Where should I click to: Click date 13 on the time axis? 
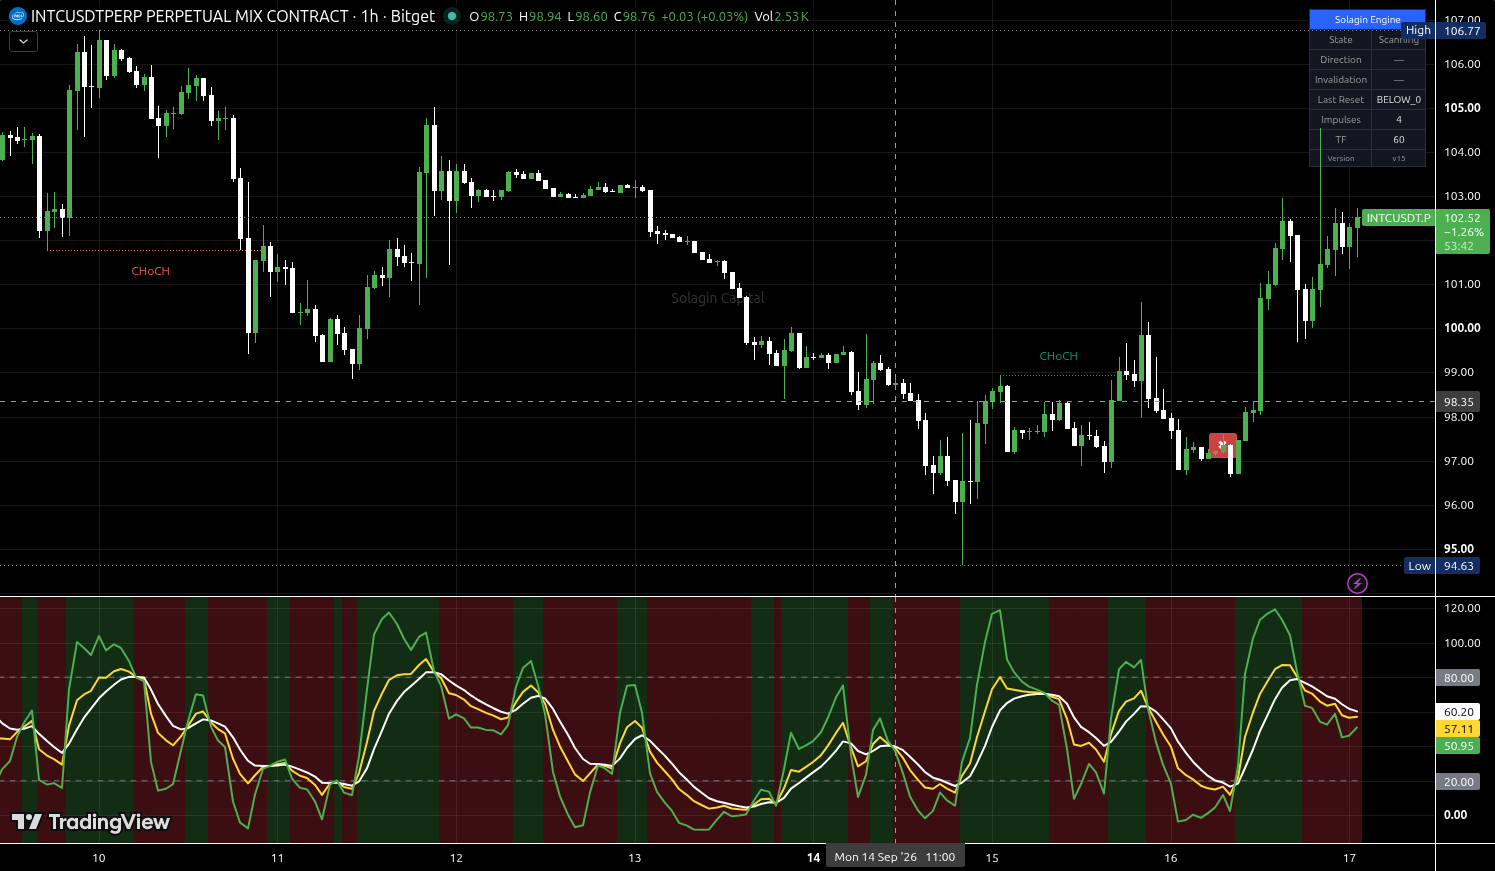point(634,858)
